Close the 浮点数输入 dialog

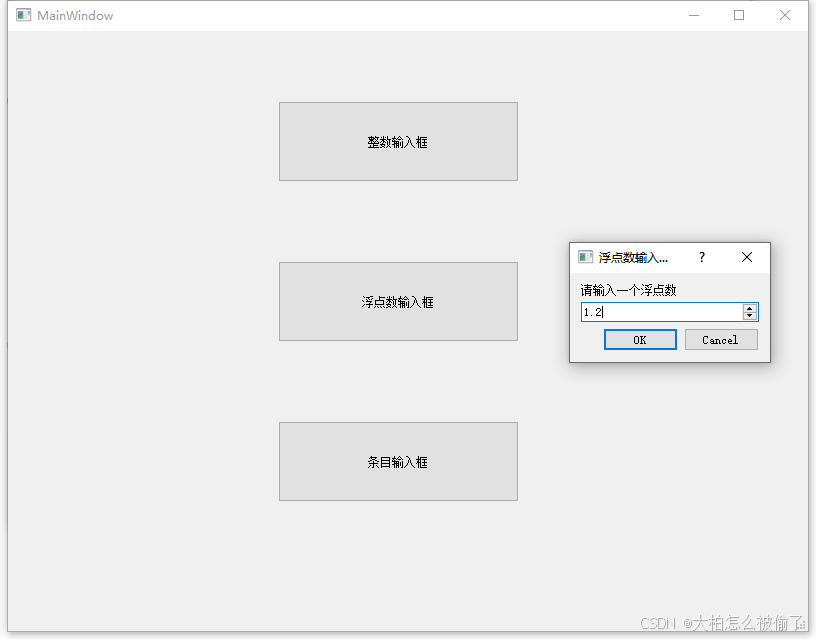click(747, 257)
